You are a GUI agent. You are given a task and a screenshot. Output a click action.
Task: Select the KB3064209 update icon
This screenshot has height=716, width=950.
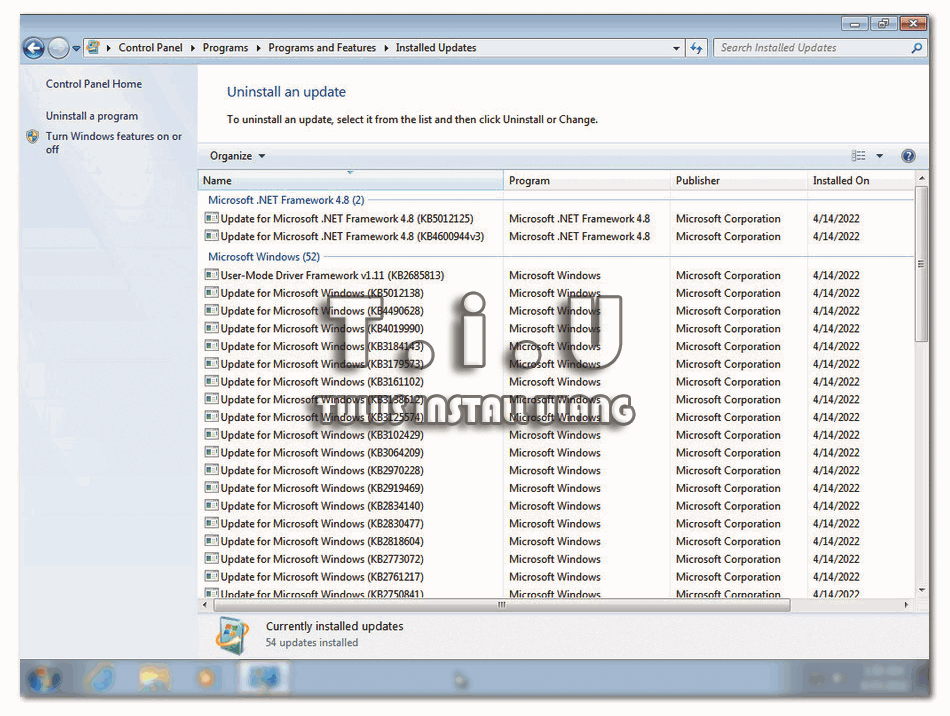211,452
